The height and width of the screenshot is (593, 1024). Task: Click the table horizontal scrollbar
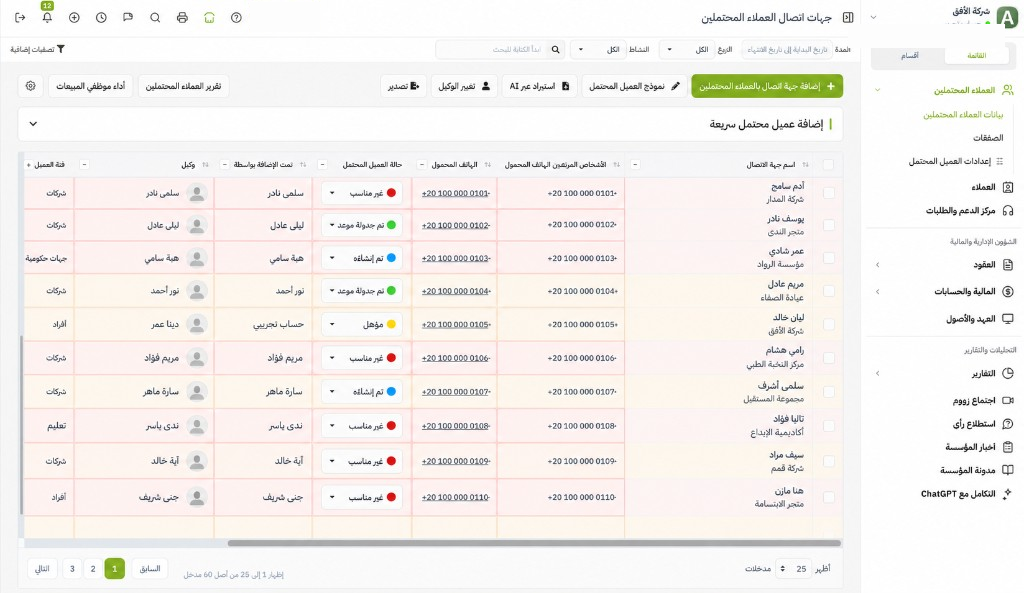(534, 543)
